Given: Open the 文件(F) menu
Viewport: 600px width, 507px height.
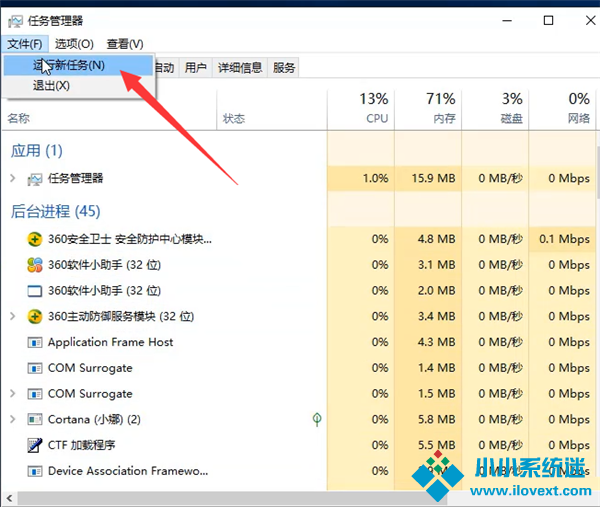Looking at the screenshot, I should (24, 44).
